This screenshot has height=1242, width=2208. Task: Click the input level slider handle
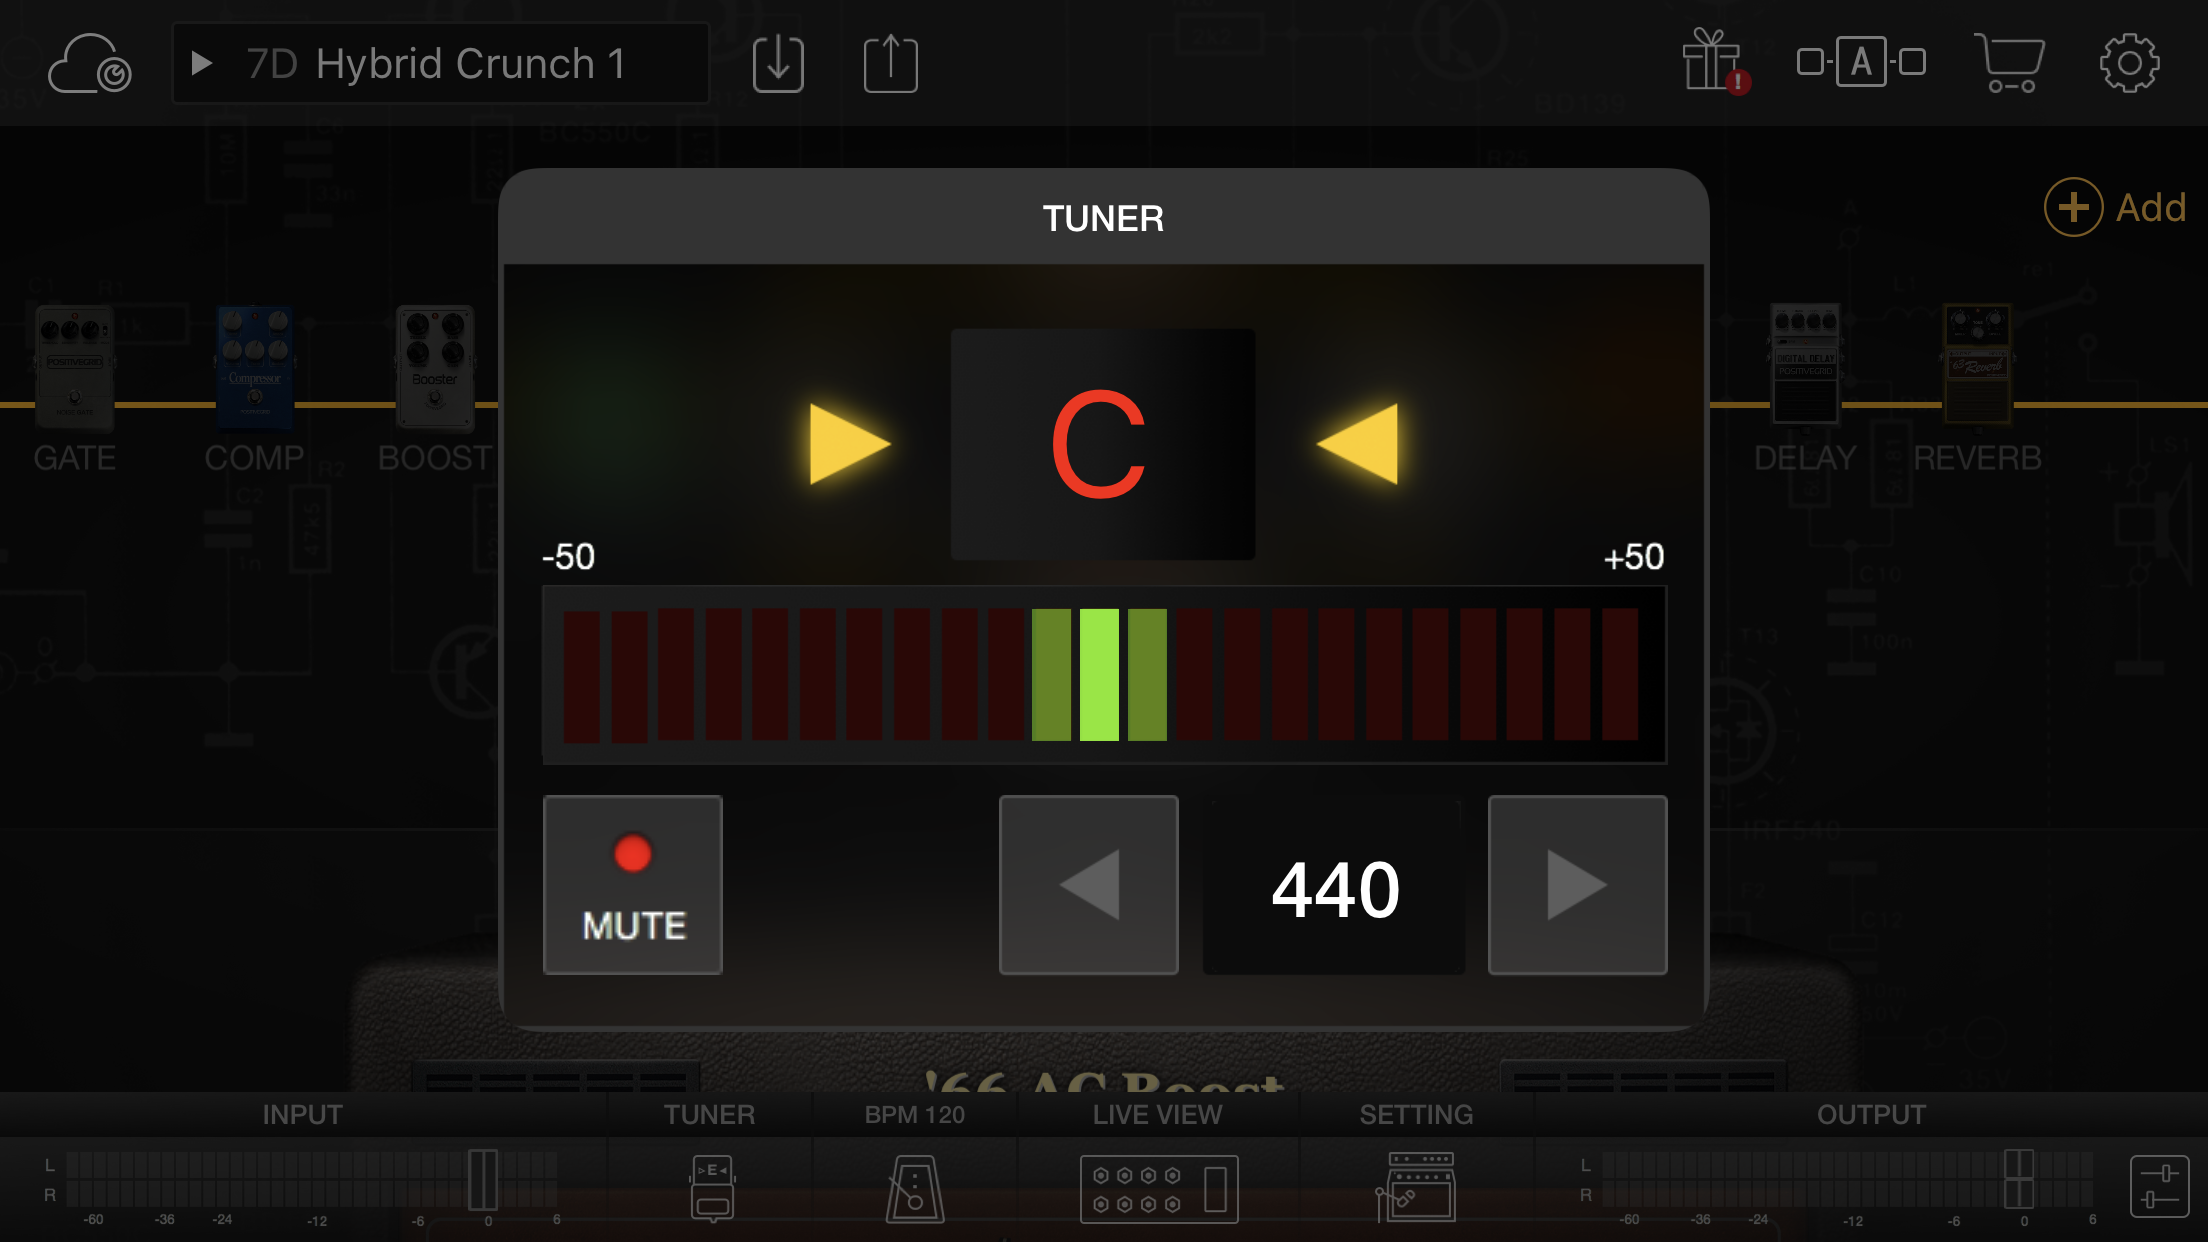tap(483, 1180)
